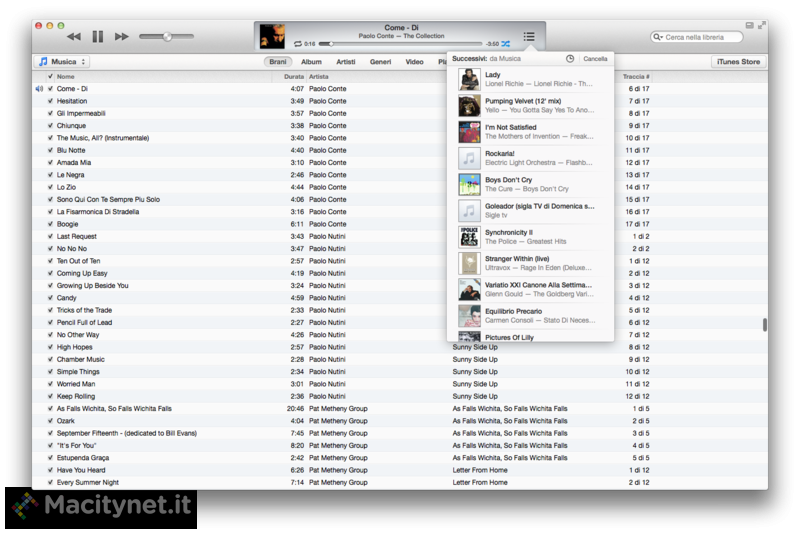Uncheck the Blu Notte checkbox

(50, 150)
